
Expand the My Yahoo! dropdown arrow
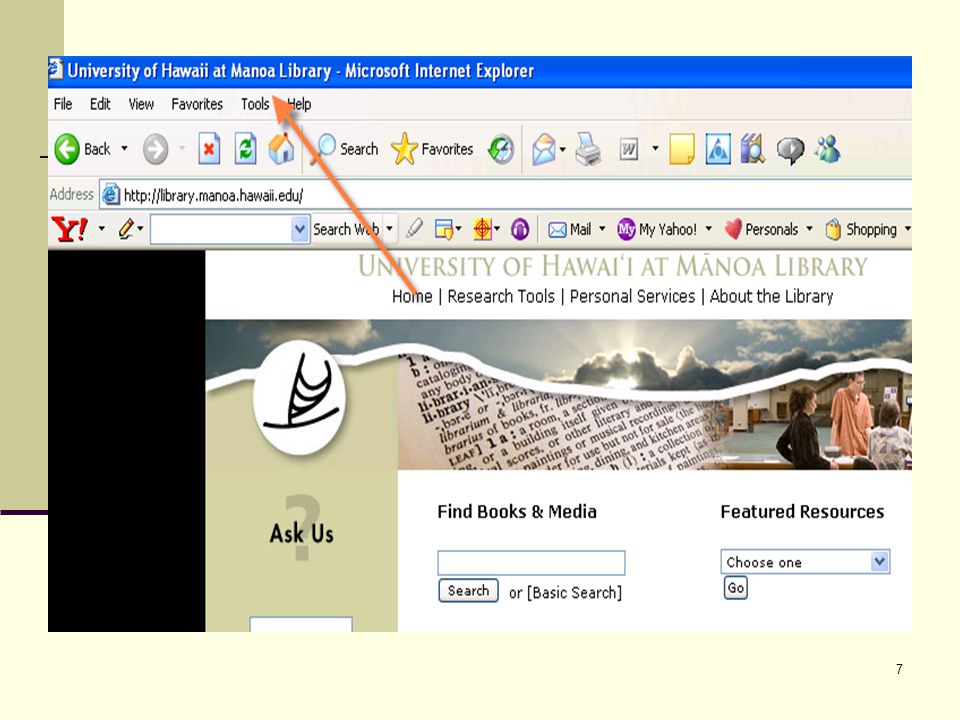(x=708, y=228)
